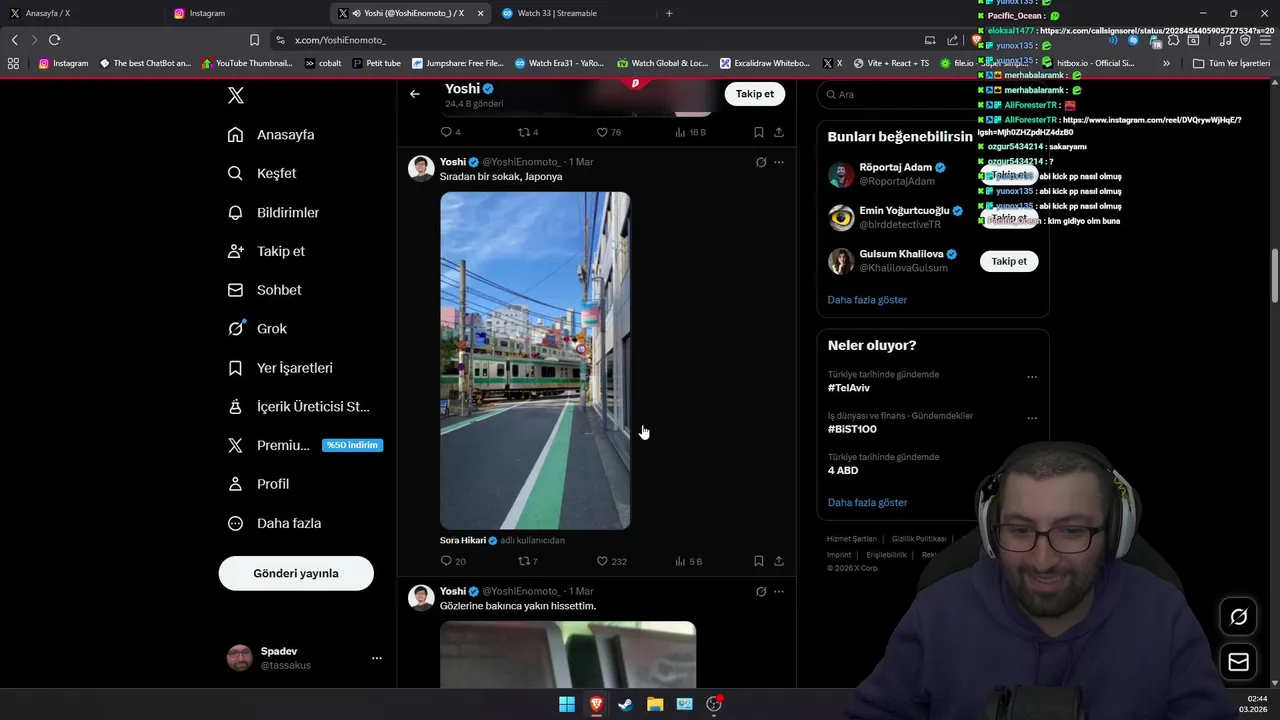Click Daha fazla göster under Bunları beğenebilirsin

(x=867, y=300)
